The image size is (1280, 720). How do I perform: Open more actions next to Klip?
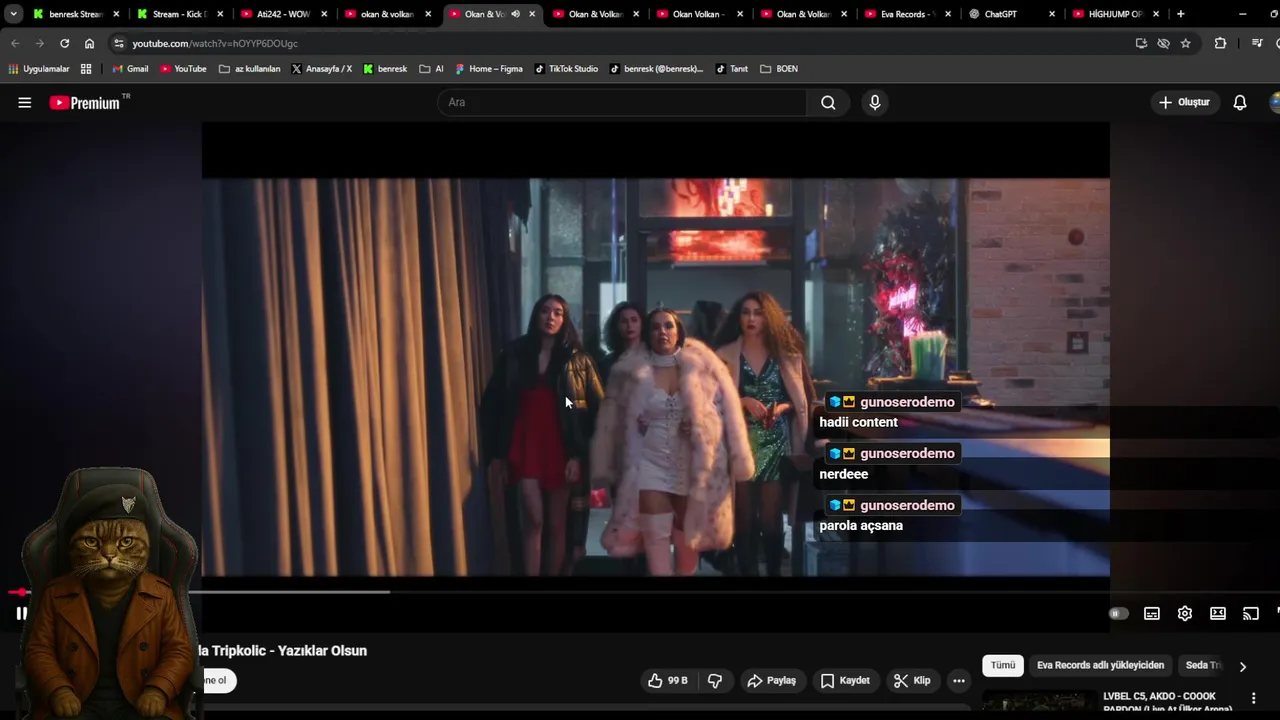coord(959,680)
